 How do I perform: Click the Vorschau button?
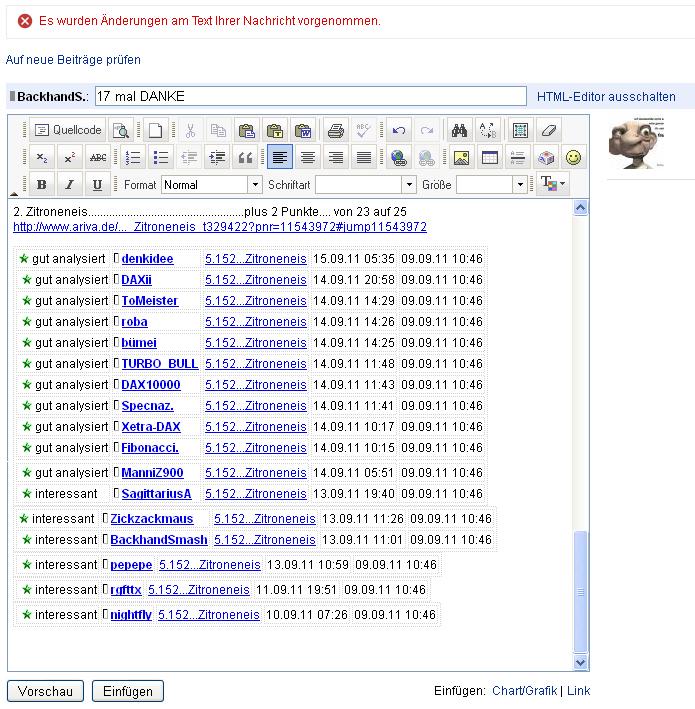[45, 691]
